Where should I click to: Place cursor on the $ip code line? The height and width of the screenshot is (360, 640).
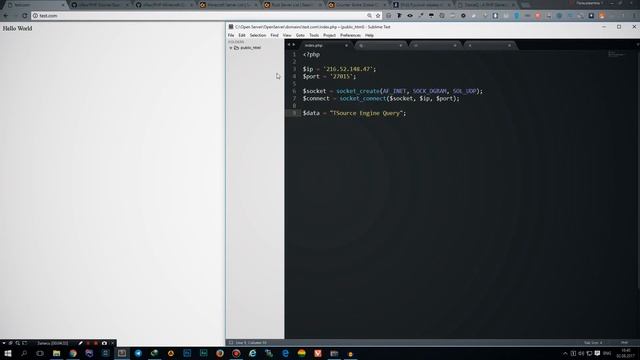coord(339,69)
